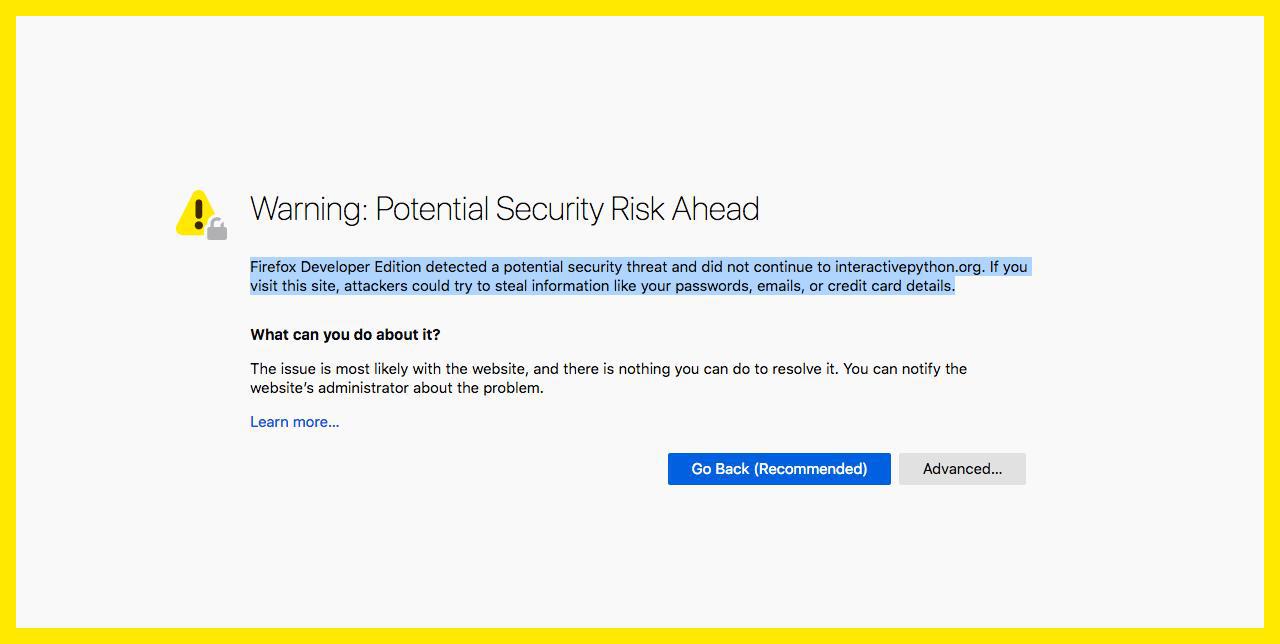Click the Go Back (Recommended) button

pyautogui.click(x=779, y=469)
